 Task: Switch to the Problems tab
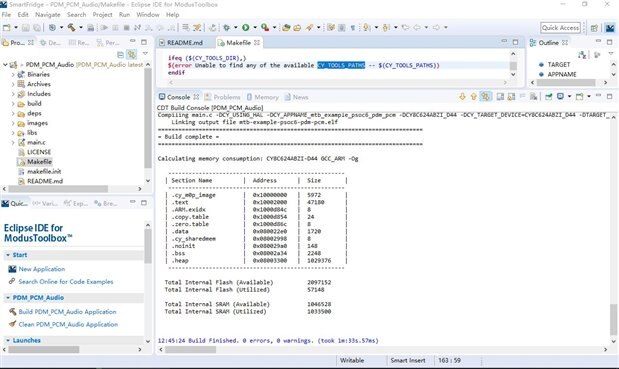(223, 97)
